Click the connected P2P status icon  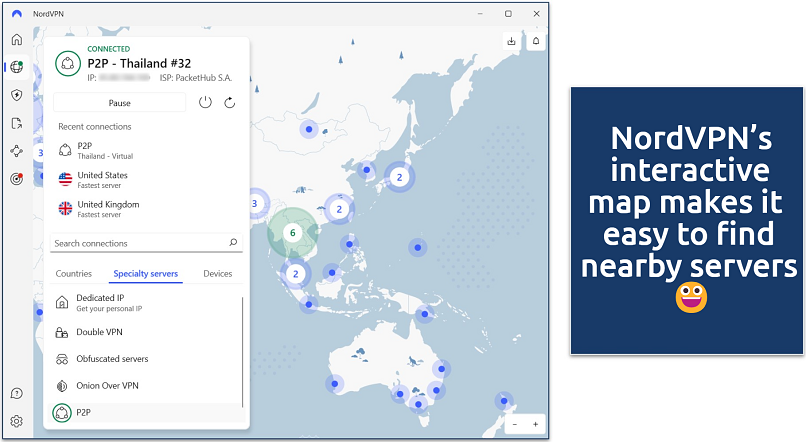click(x=68, y=63)
